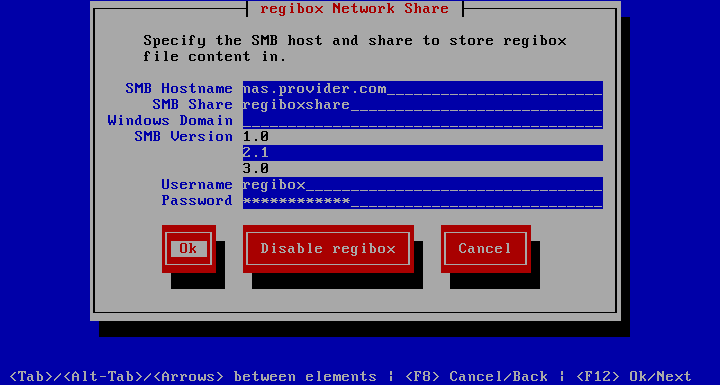This screenshot has height=385, width=720.
Task: Click the 'Specify the SMB host' instruction text
Action: [354, 48]
